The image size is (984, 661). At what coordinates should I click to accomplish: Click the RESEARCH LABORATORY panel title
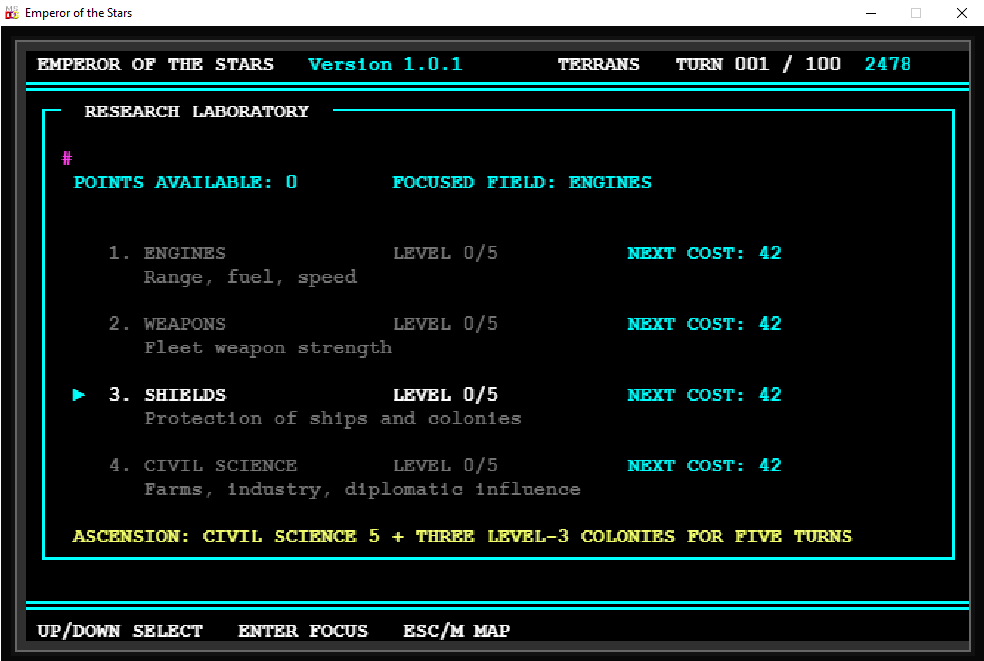(x=196, y=112)
